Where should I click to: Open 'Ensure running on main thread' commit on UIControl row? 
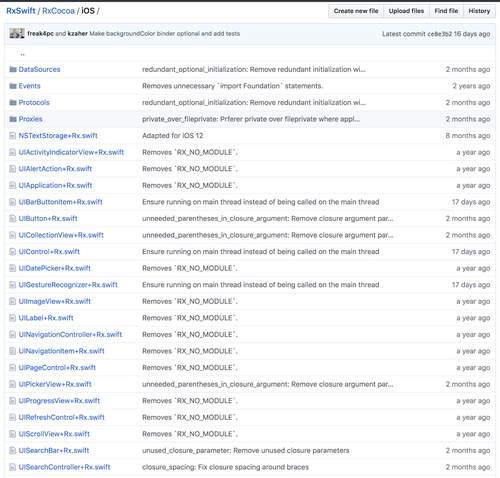(x=261, y=252)
